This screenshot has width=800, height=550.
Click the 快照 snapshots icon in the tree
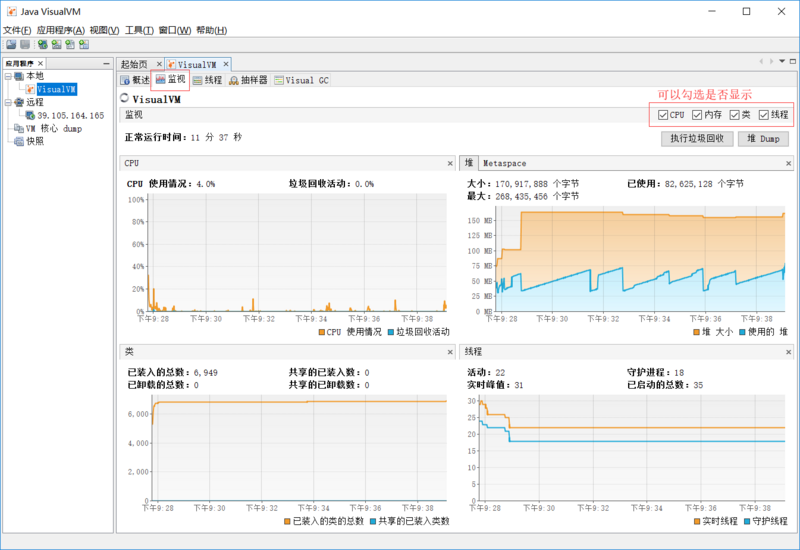click(19, 141)
